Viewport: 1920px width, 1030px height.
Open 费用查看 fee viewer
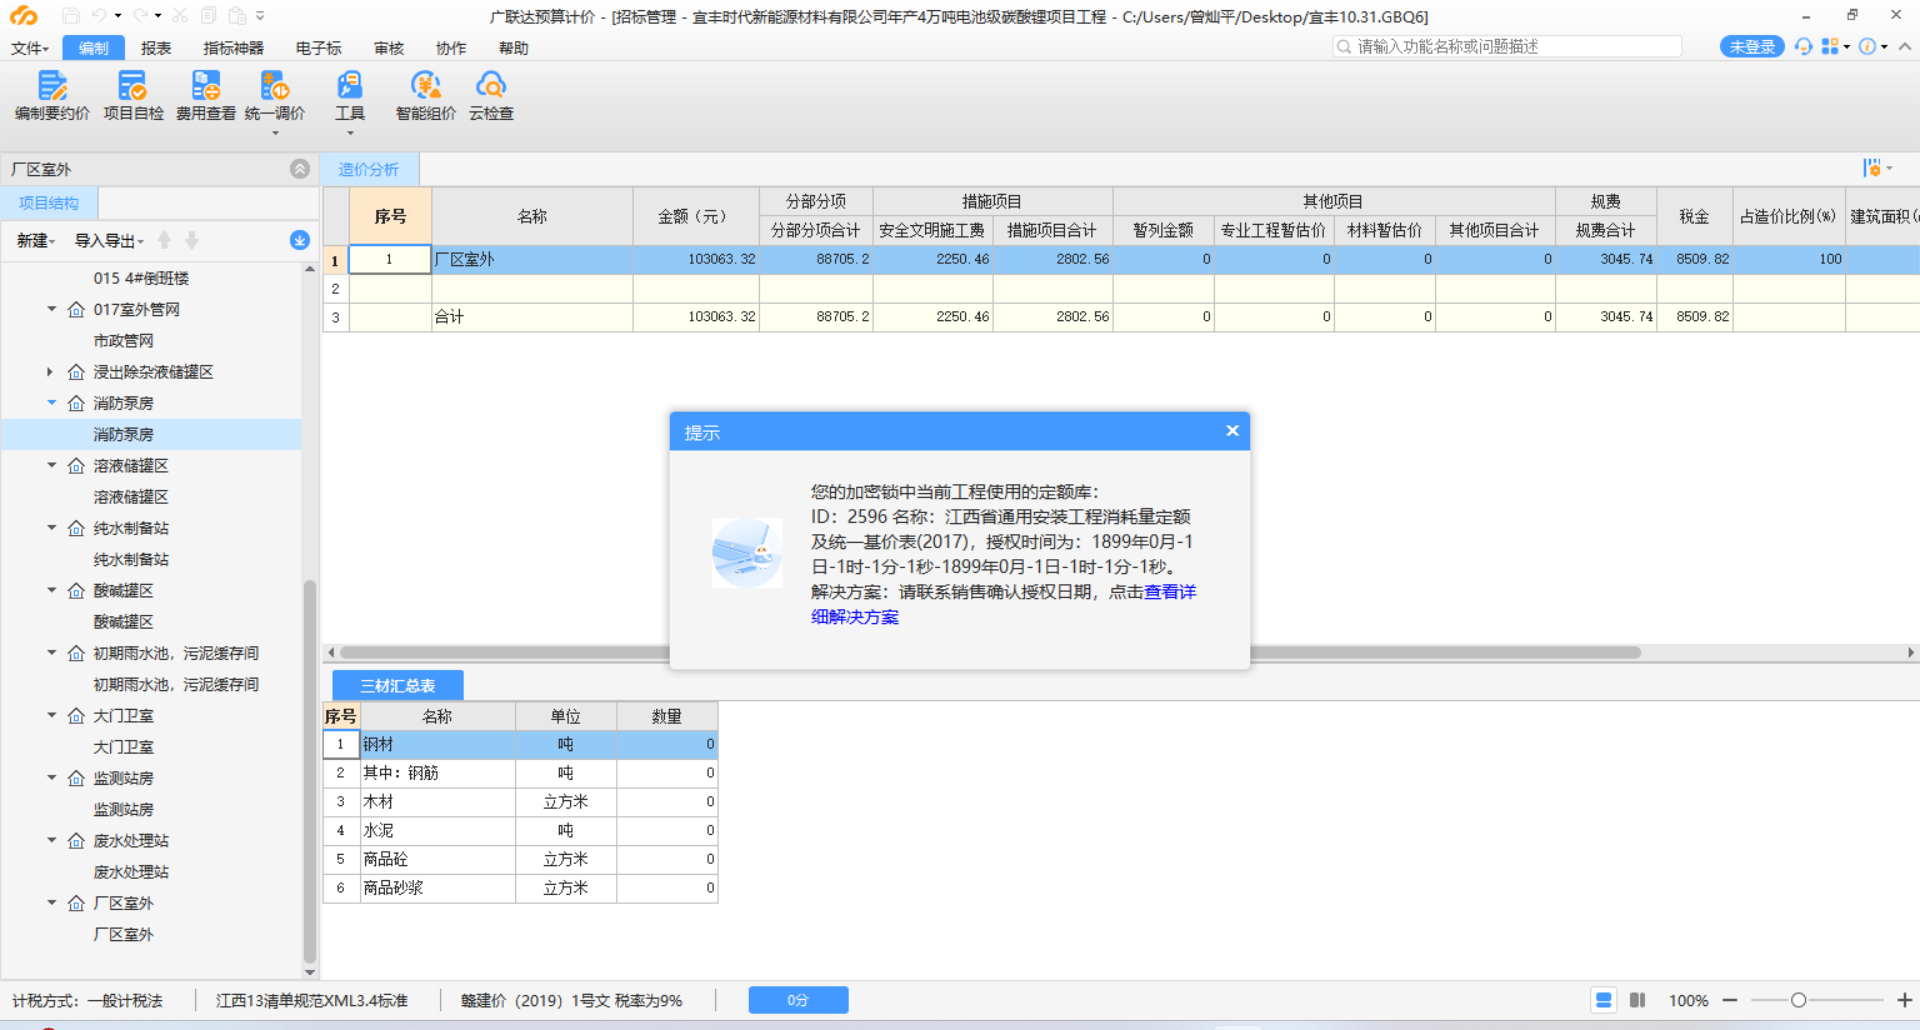click(206, 96)
